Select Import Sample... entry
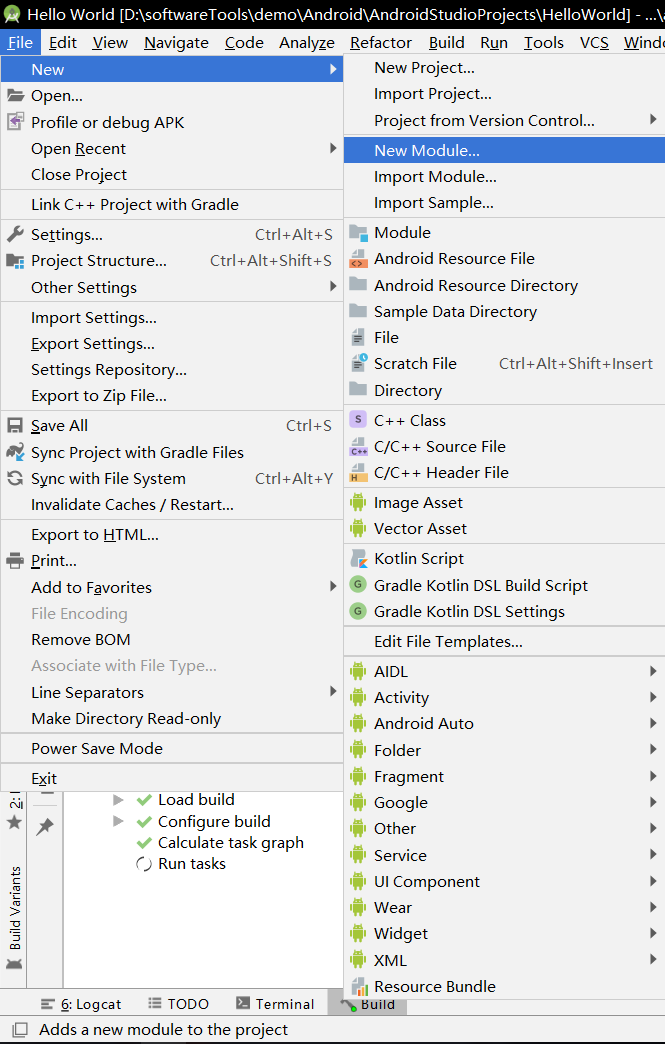This screenshot has width=665, height=1044. pos(505,202)
